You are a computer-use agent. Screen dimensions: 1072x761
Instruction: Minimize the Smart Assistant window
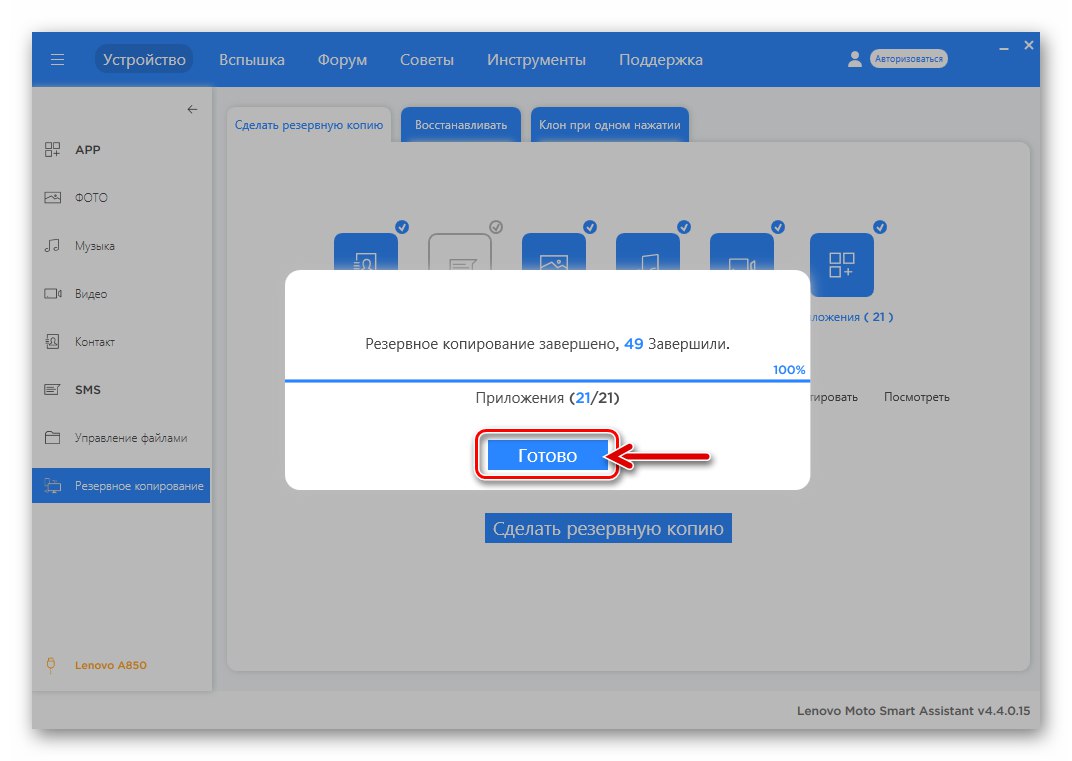[x=1004, y=48]
